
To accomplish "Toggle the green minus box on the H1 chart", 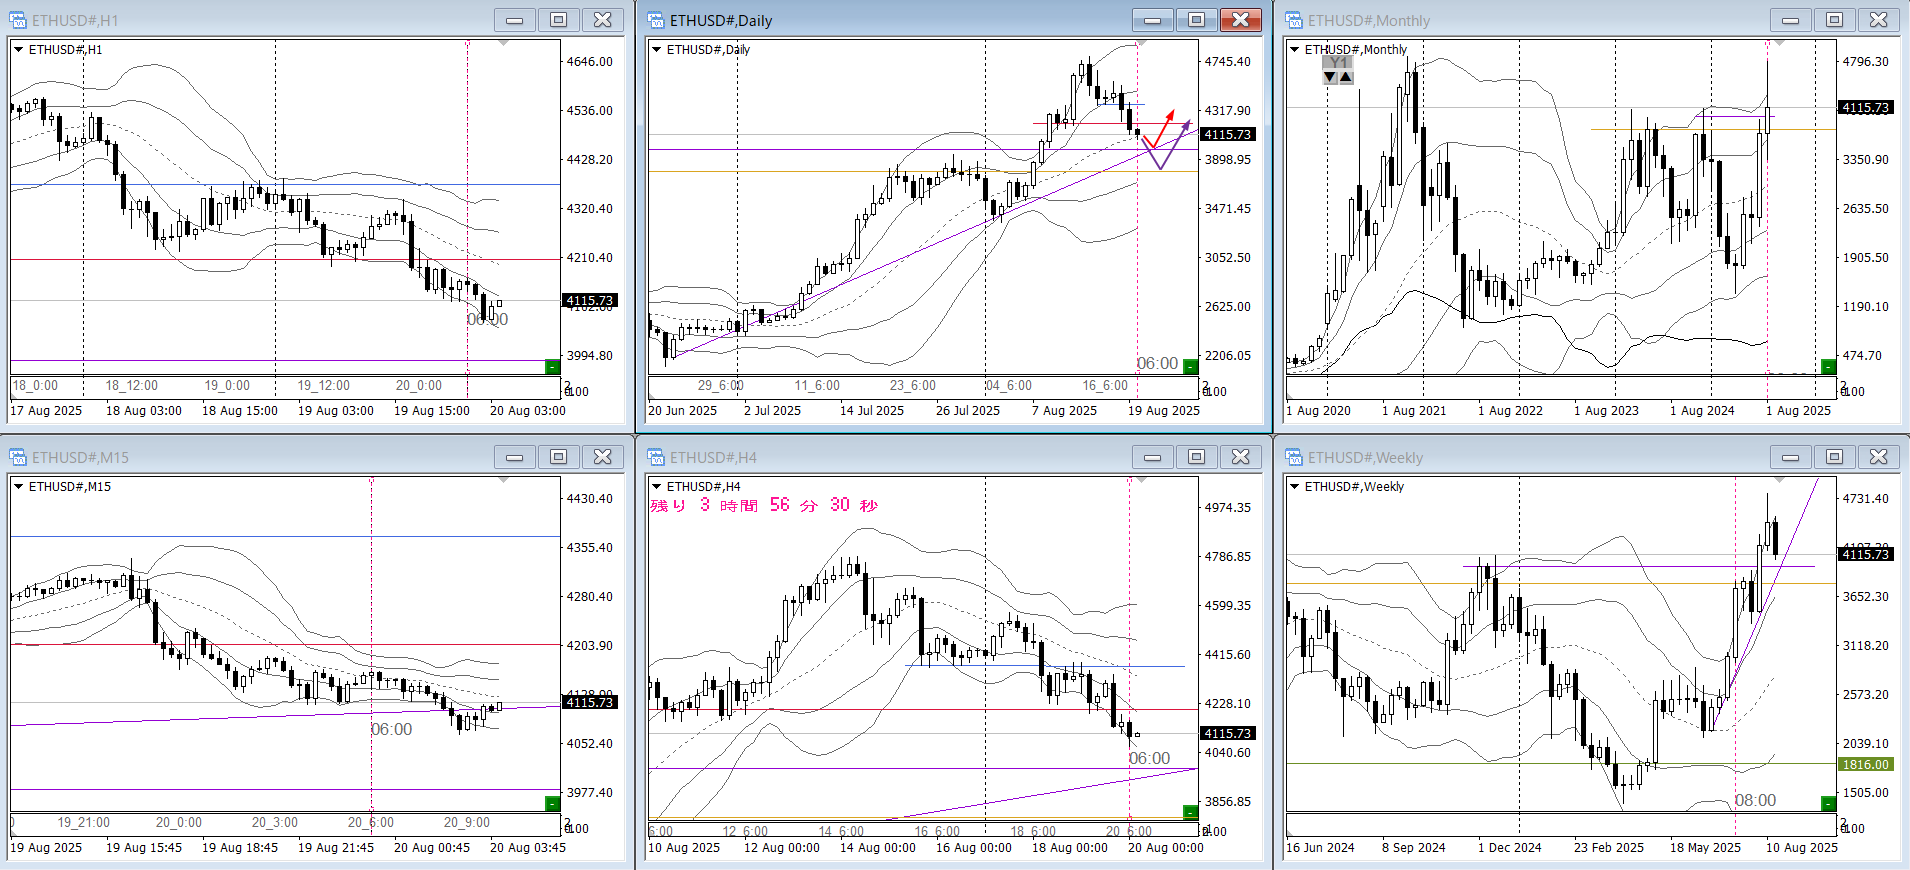I will [552, 367].
